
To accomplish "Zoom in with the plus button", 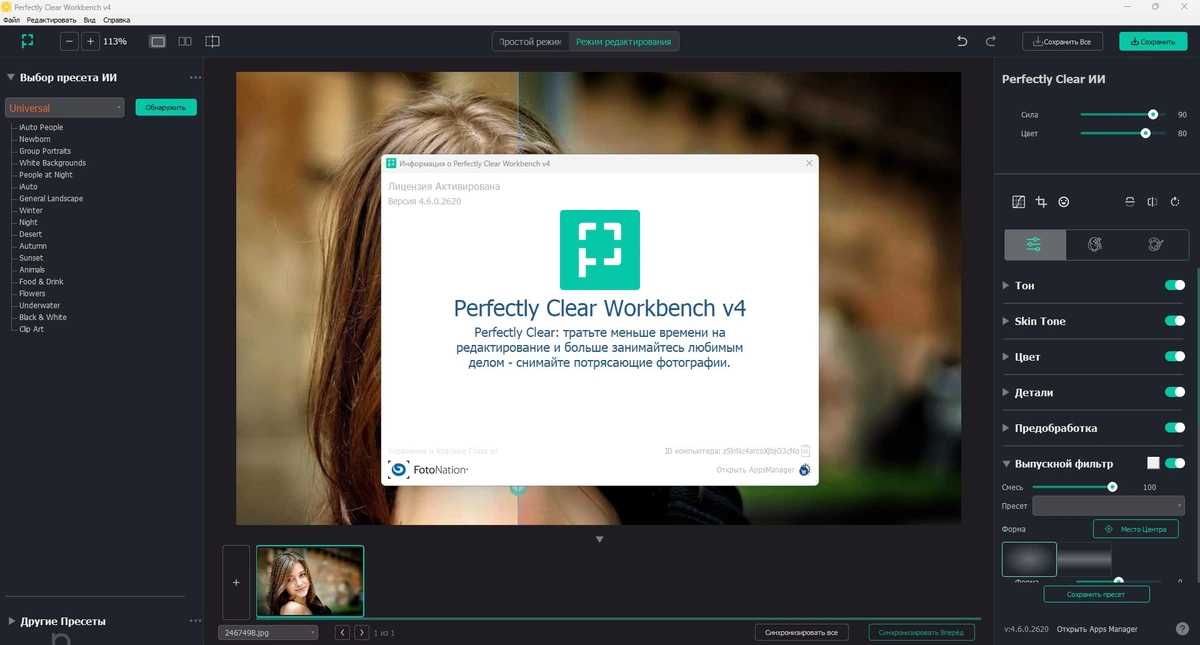I will click(x=90, y=41).
